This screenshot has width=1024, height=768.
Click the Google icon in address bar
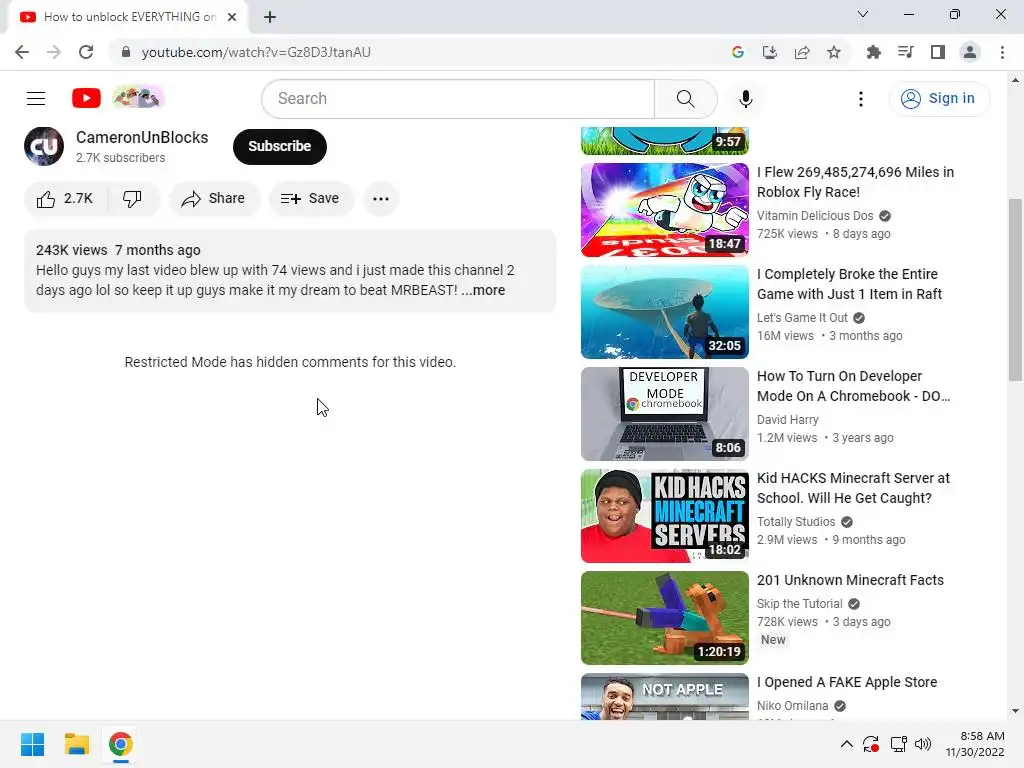click(738, 52)
